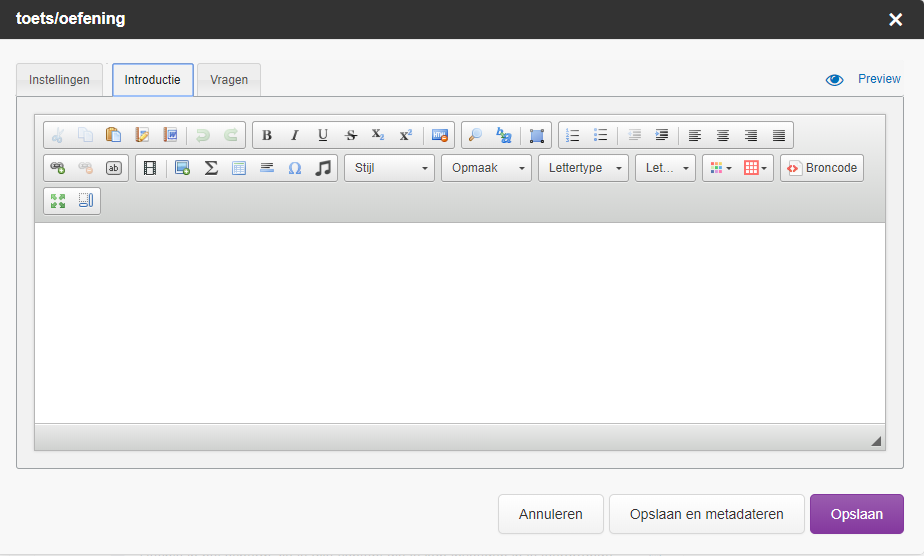Open the text color picker

719,168
